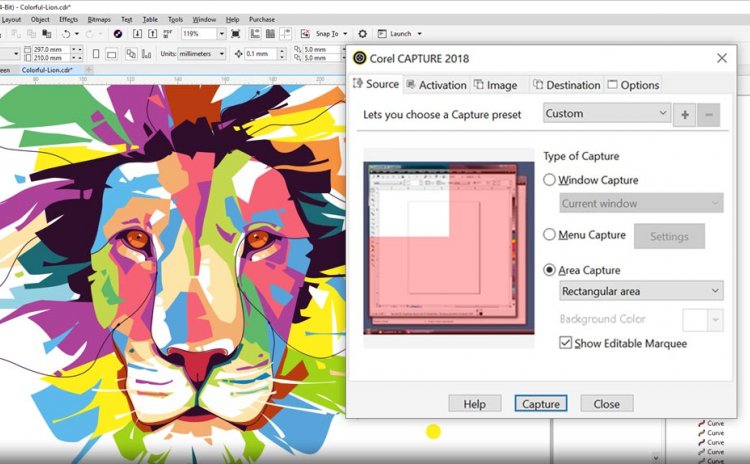The width and height of the screenshot is (750, 464).
Task: Close Corel CAPTURE dialog with the X
Action: [722, 58]
